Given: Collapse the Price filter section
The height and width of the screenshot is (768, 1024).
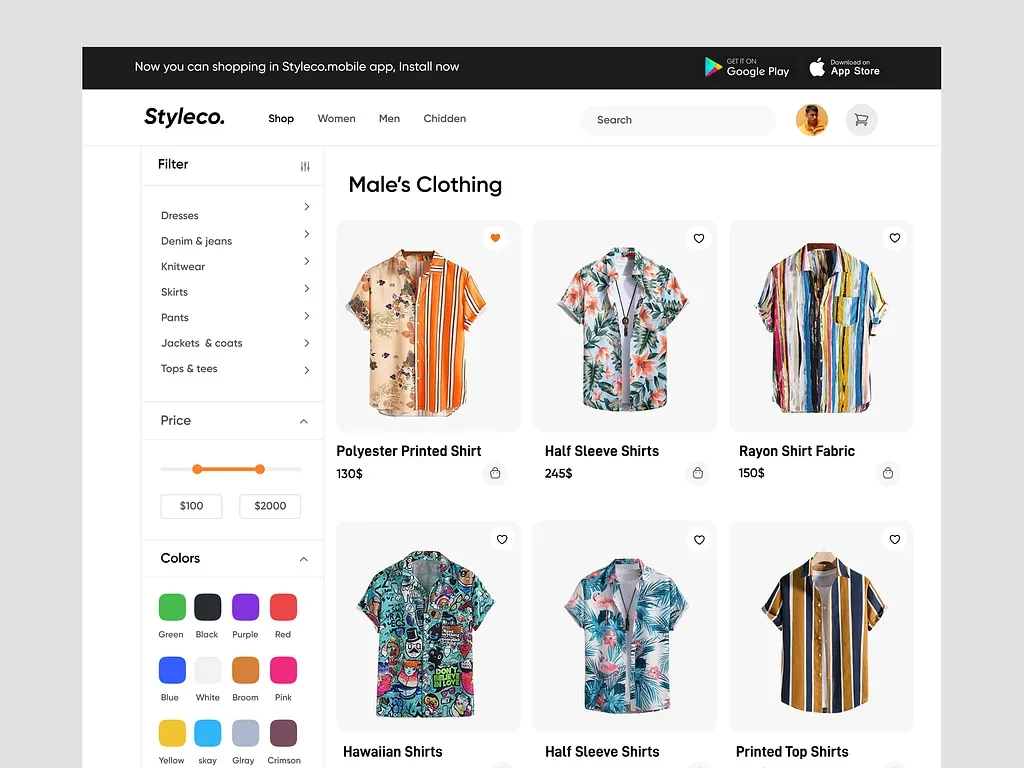Looking at the screenshot, I should (304, 421).
